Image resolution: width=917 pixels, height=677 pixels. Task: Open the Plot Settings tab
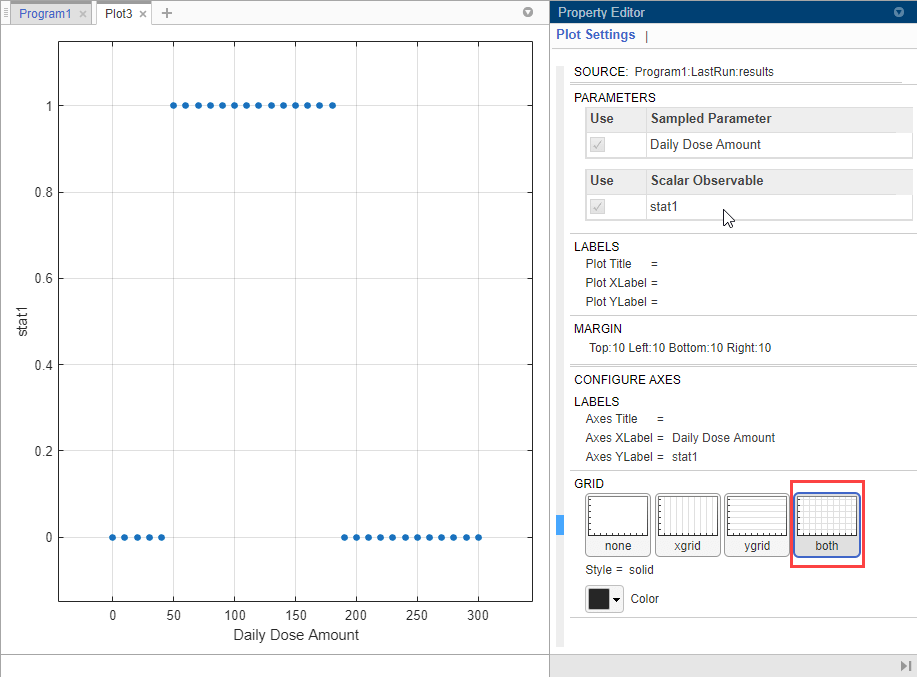(595, 34)
